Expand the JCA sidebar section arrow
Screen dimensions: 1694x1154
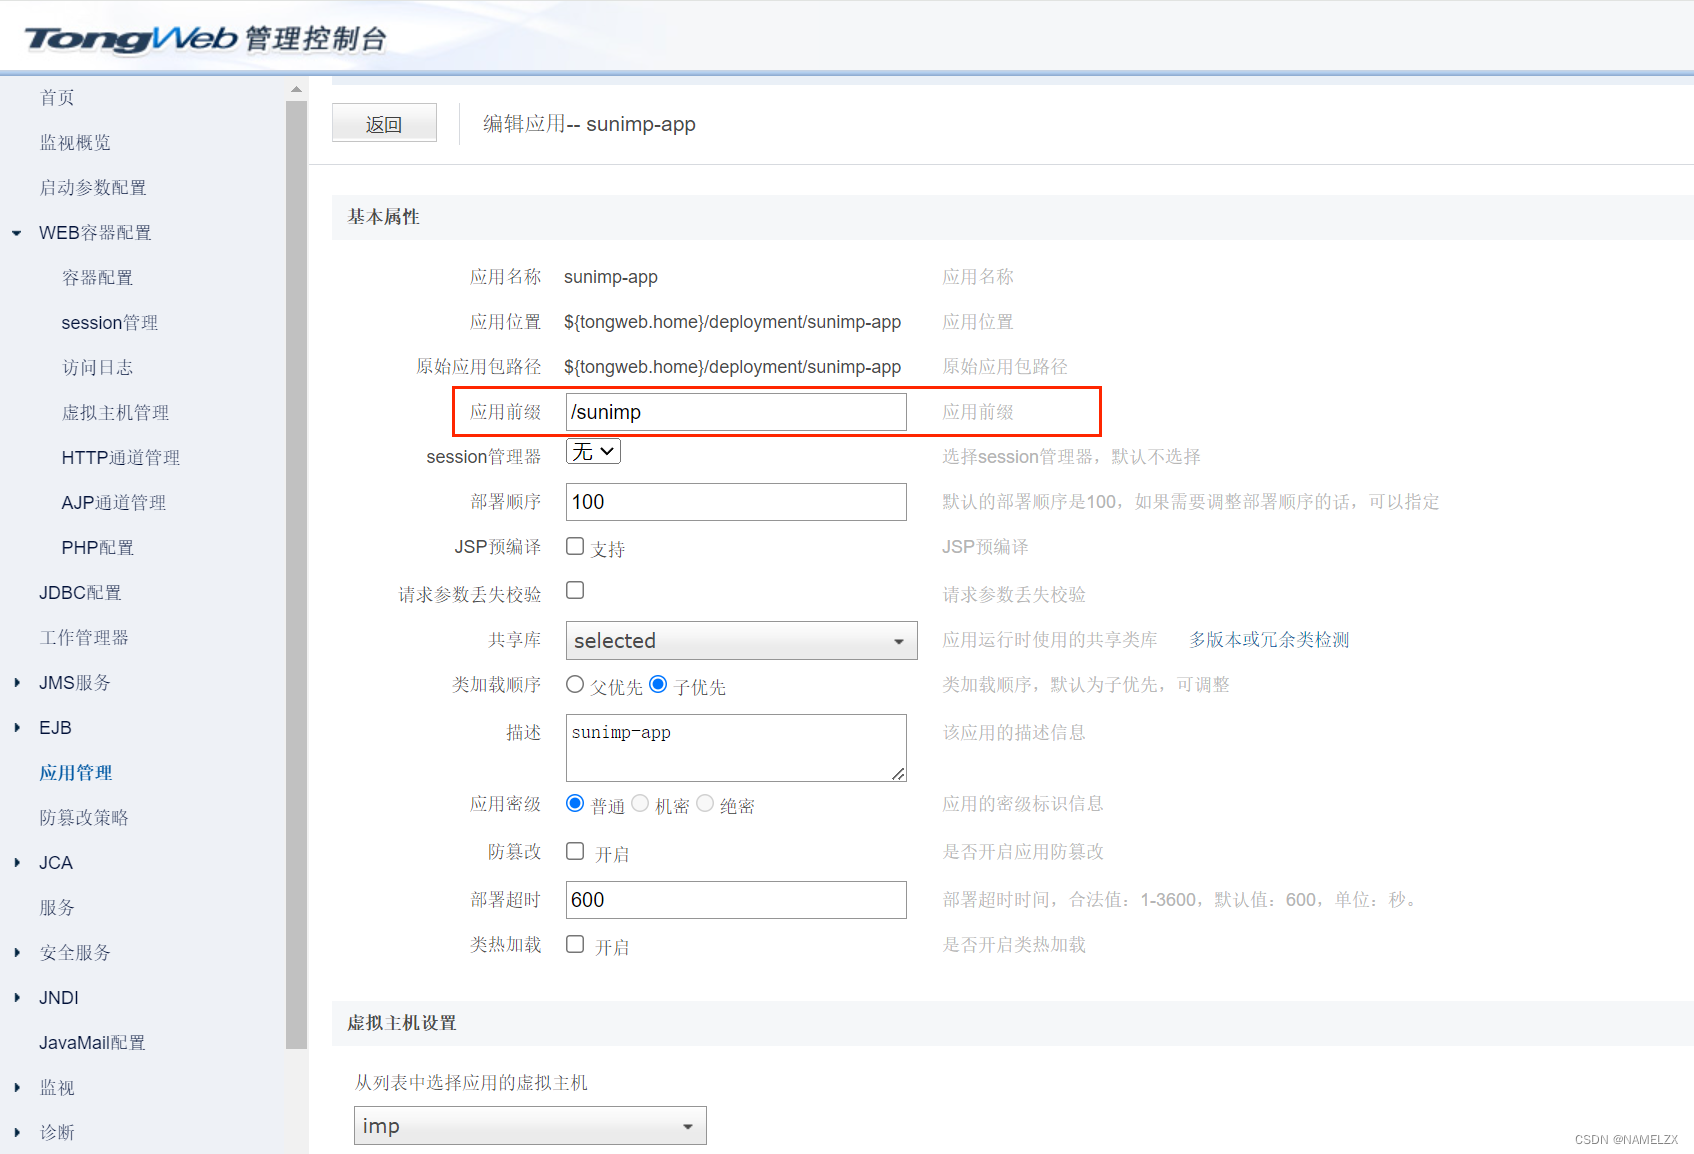pyautogui.click(x=17, y=863)
